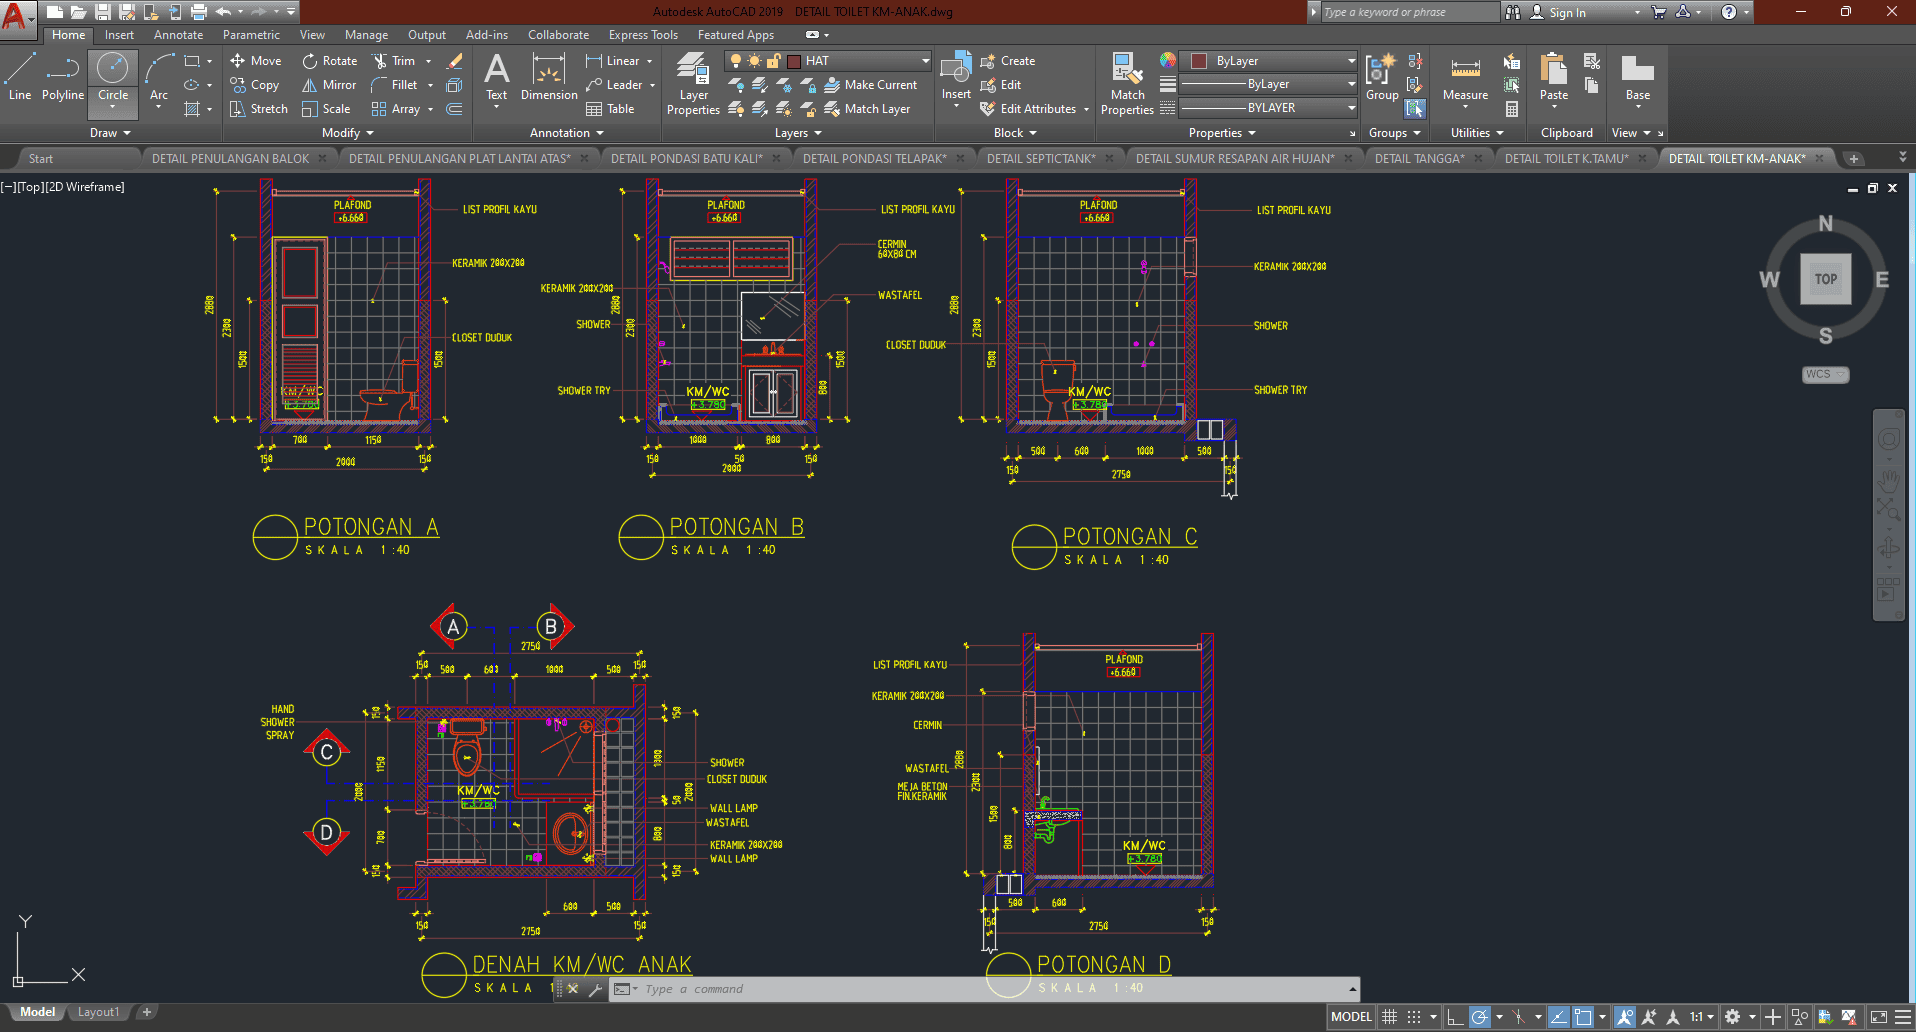Switch to DETAIL TANGGA drawing tab
Screen dimensions: 1916x1032
tap(1419, 158)
